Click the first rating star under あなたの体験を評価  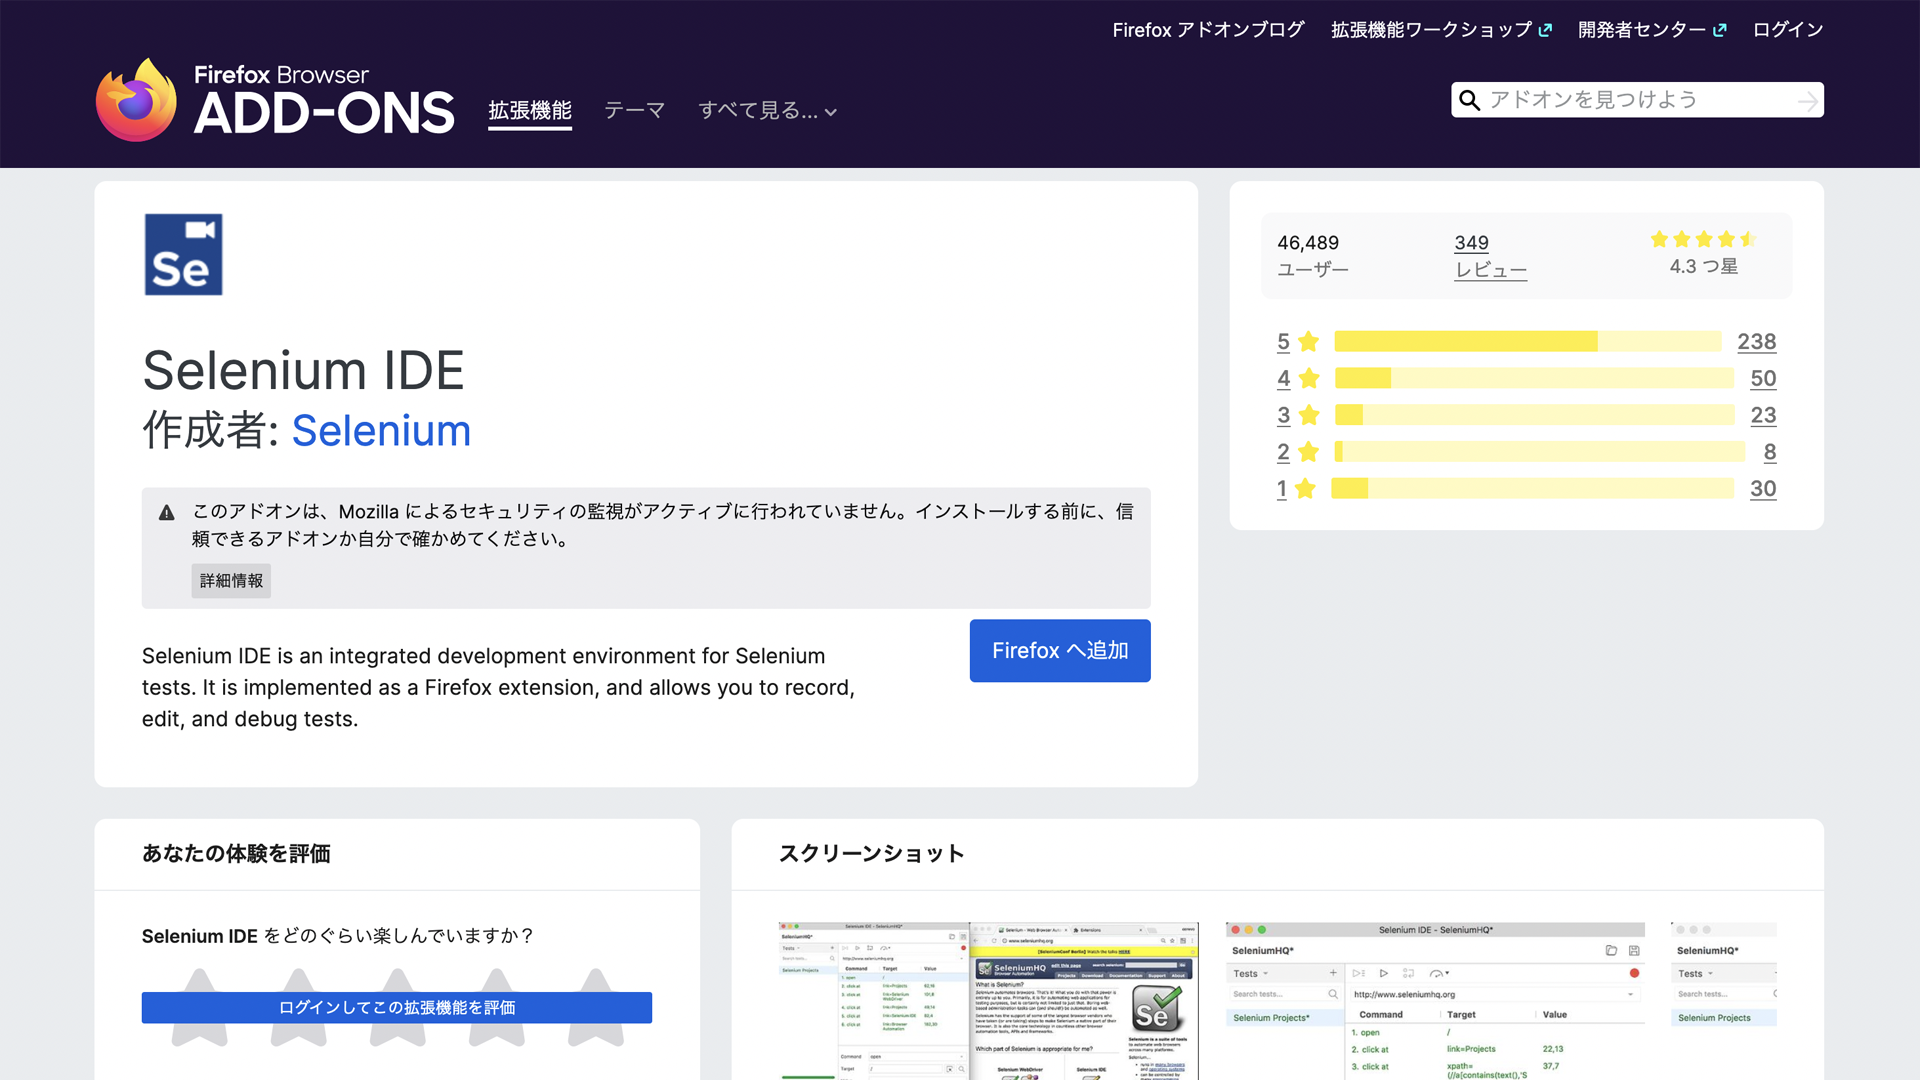click(x=199, y=980)
